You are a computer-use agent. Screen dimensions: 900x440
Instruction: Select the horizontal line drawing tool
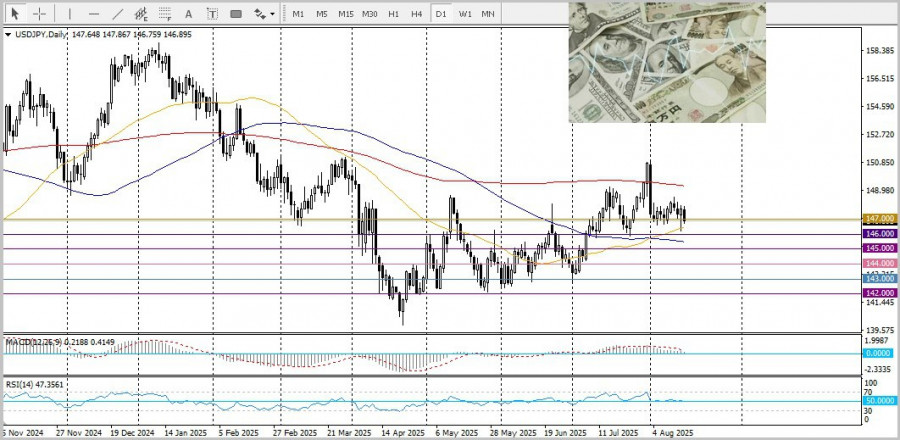(x=94, y=13)
